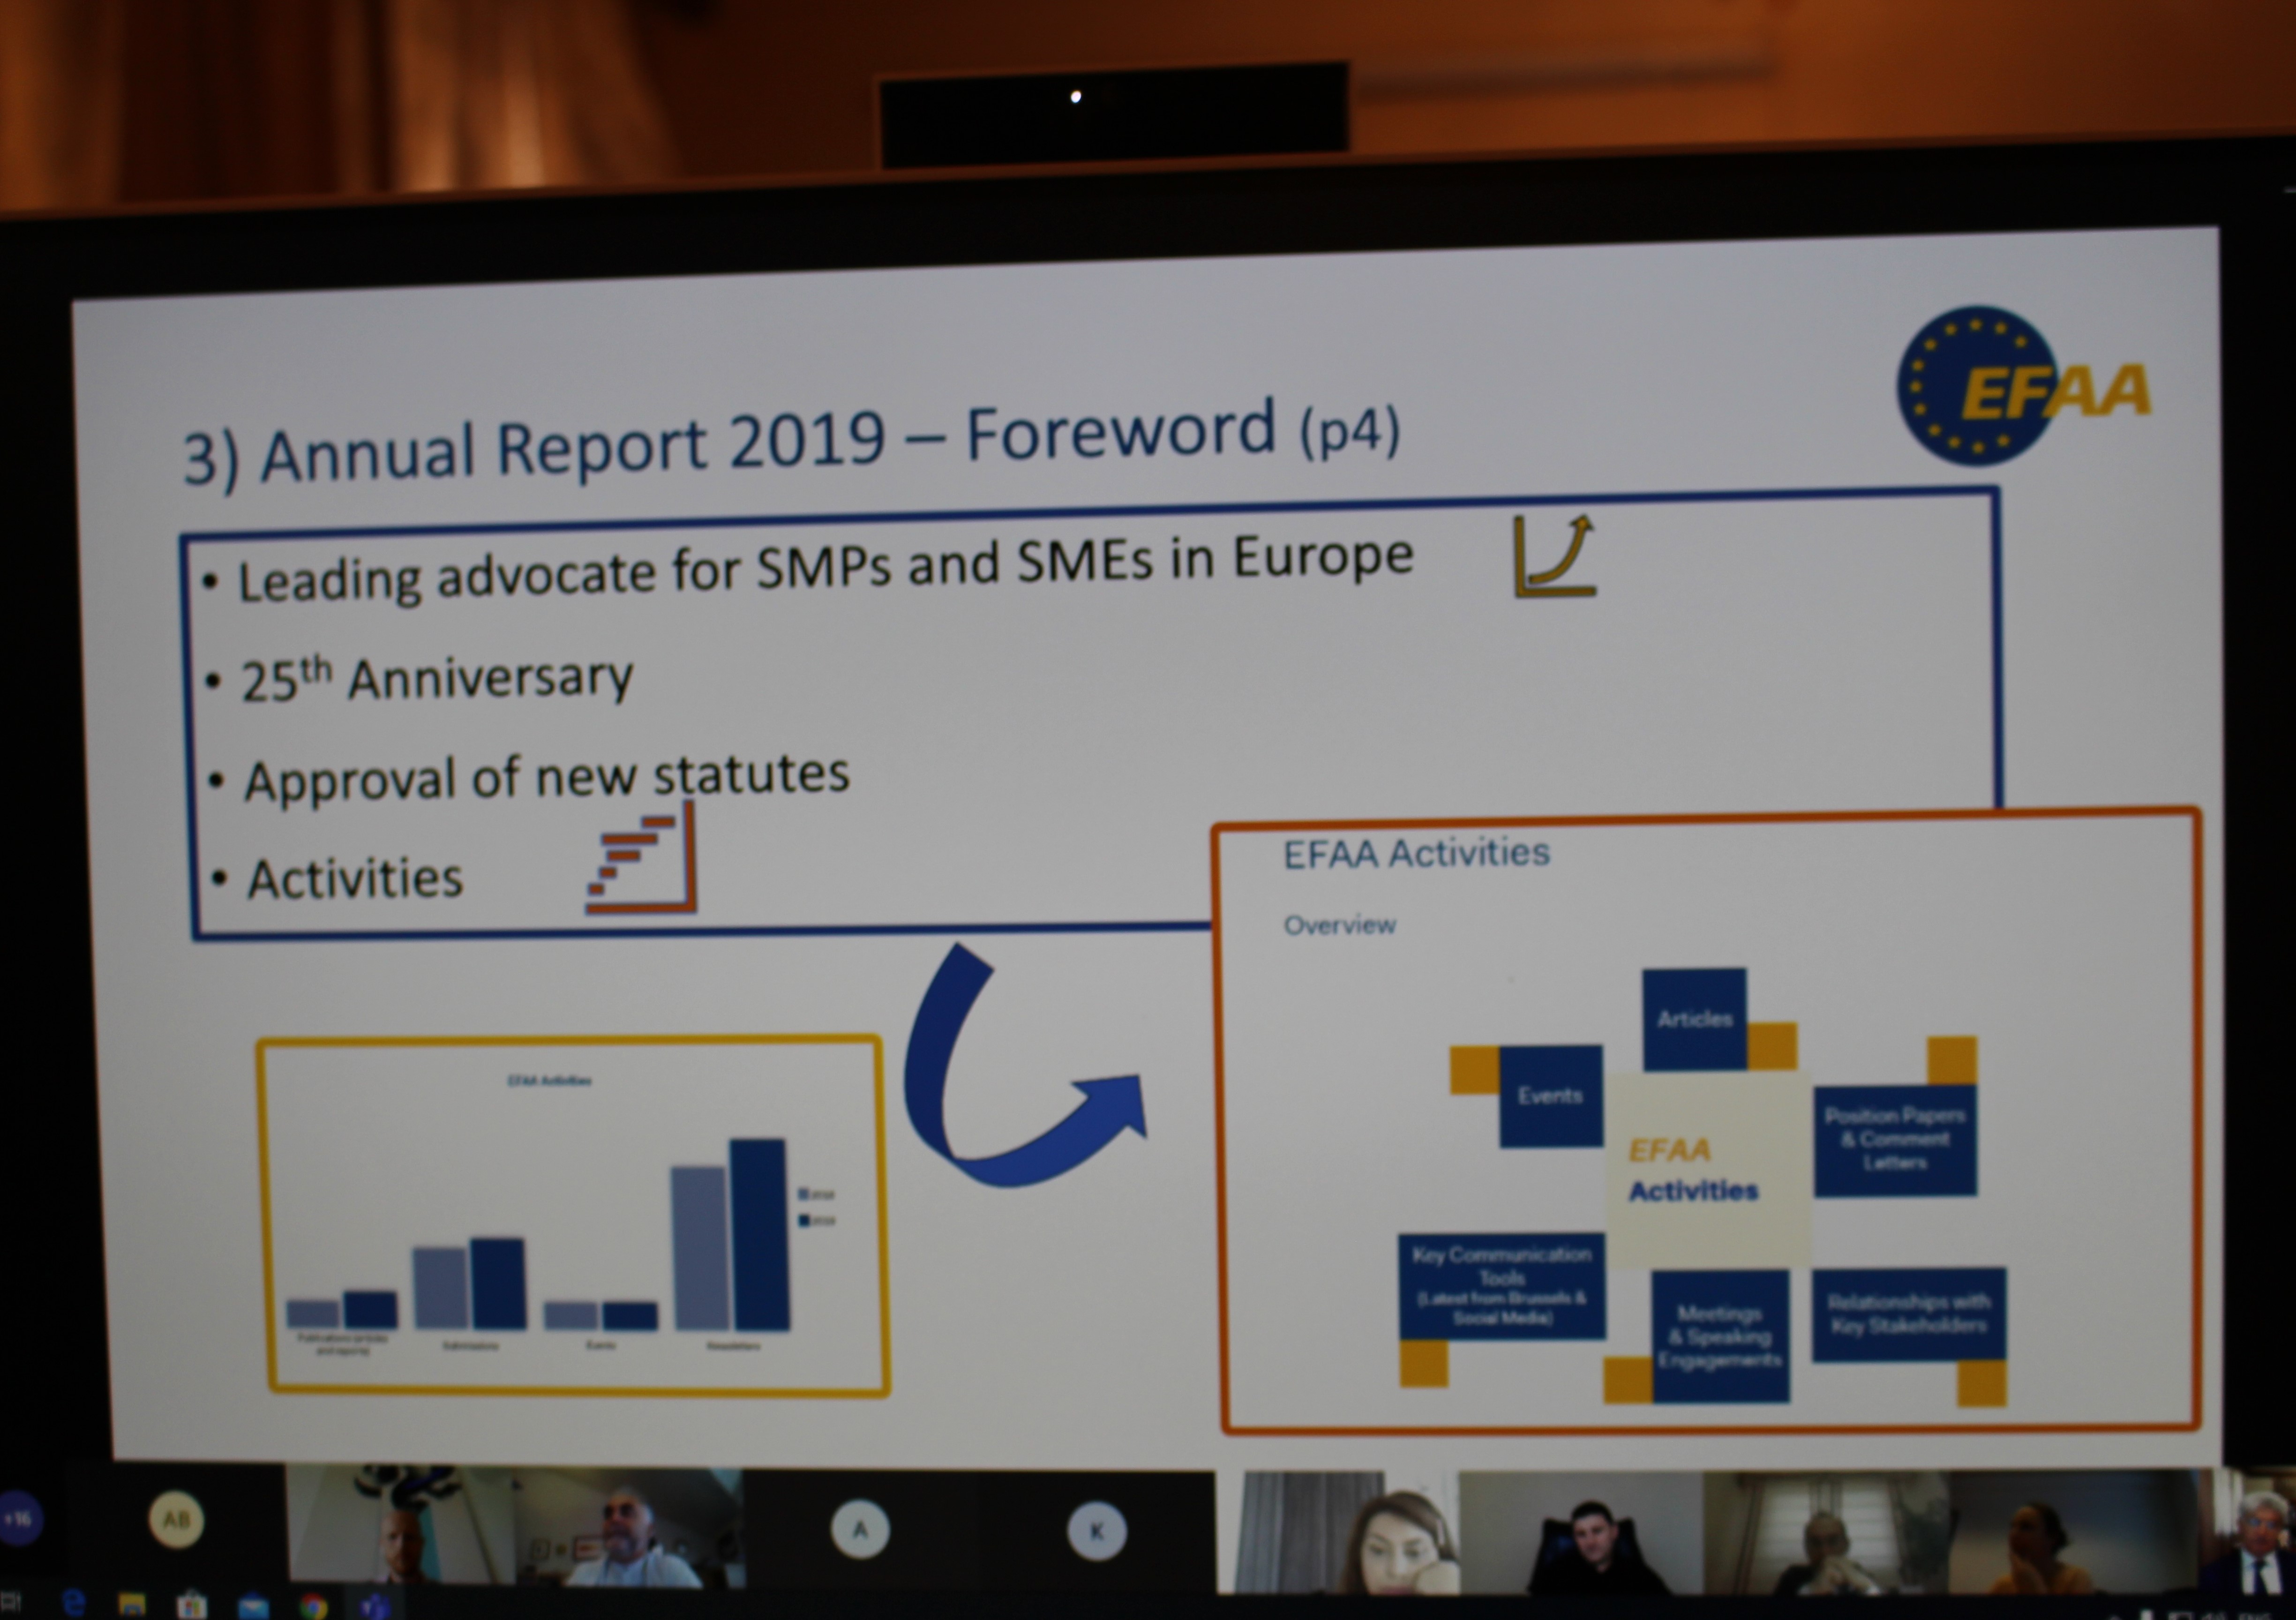Click the central 'EFAA Activities' beige square
The image size is (2296, 1620).
pyautogui.click(x=1708, y=1170)
